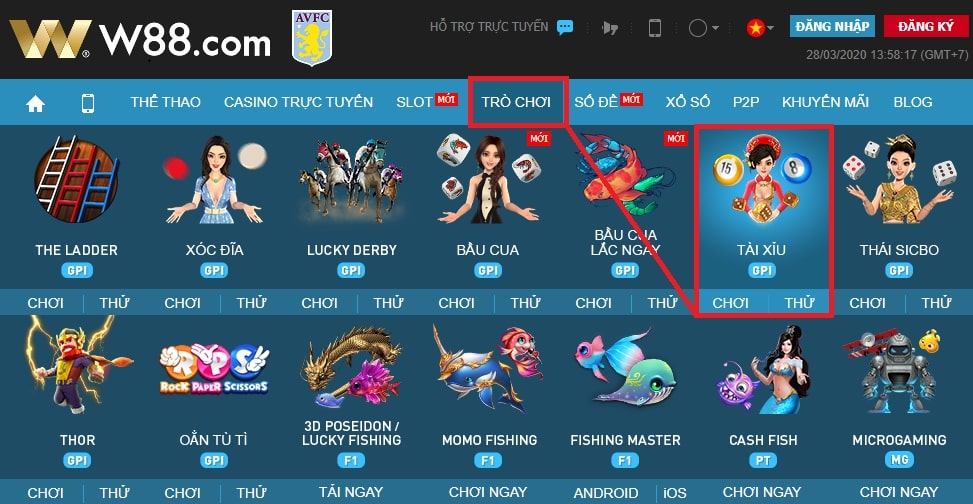Image resolution: width=973 pixels, height=504 pixels.
Task: Click the W88.com logo
Action: click(x=140, y=39)
